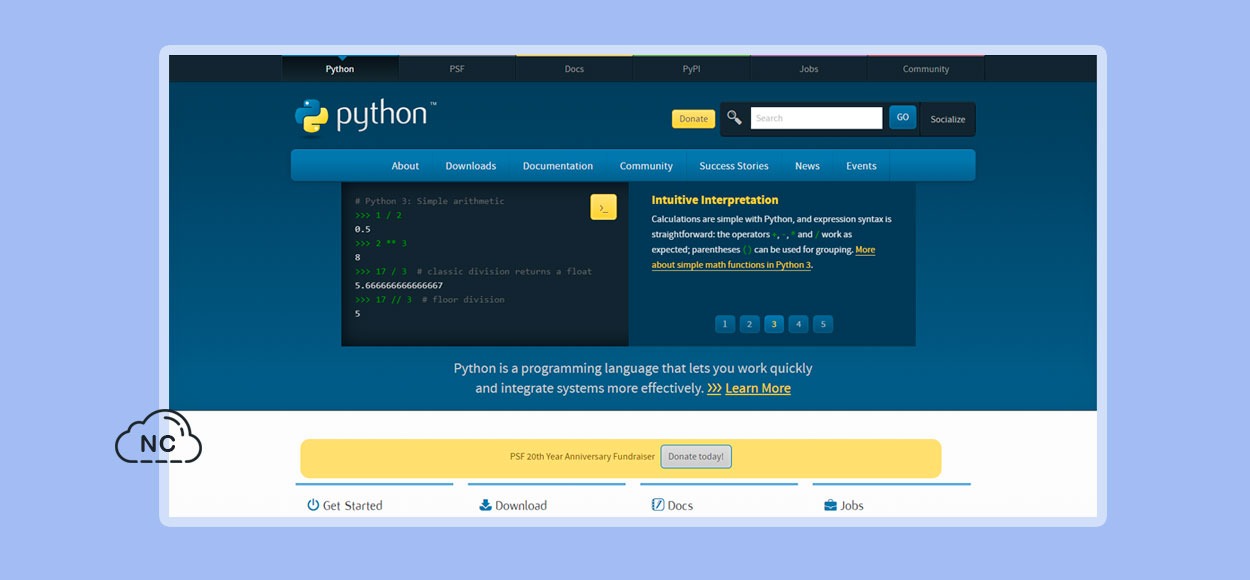Image resolution: width=1250 pixels, height=580 pixels.
Task: Click the '17 // 3' floor division code line
Action: (430, 300)
